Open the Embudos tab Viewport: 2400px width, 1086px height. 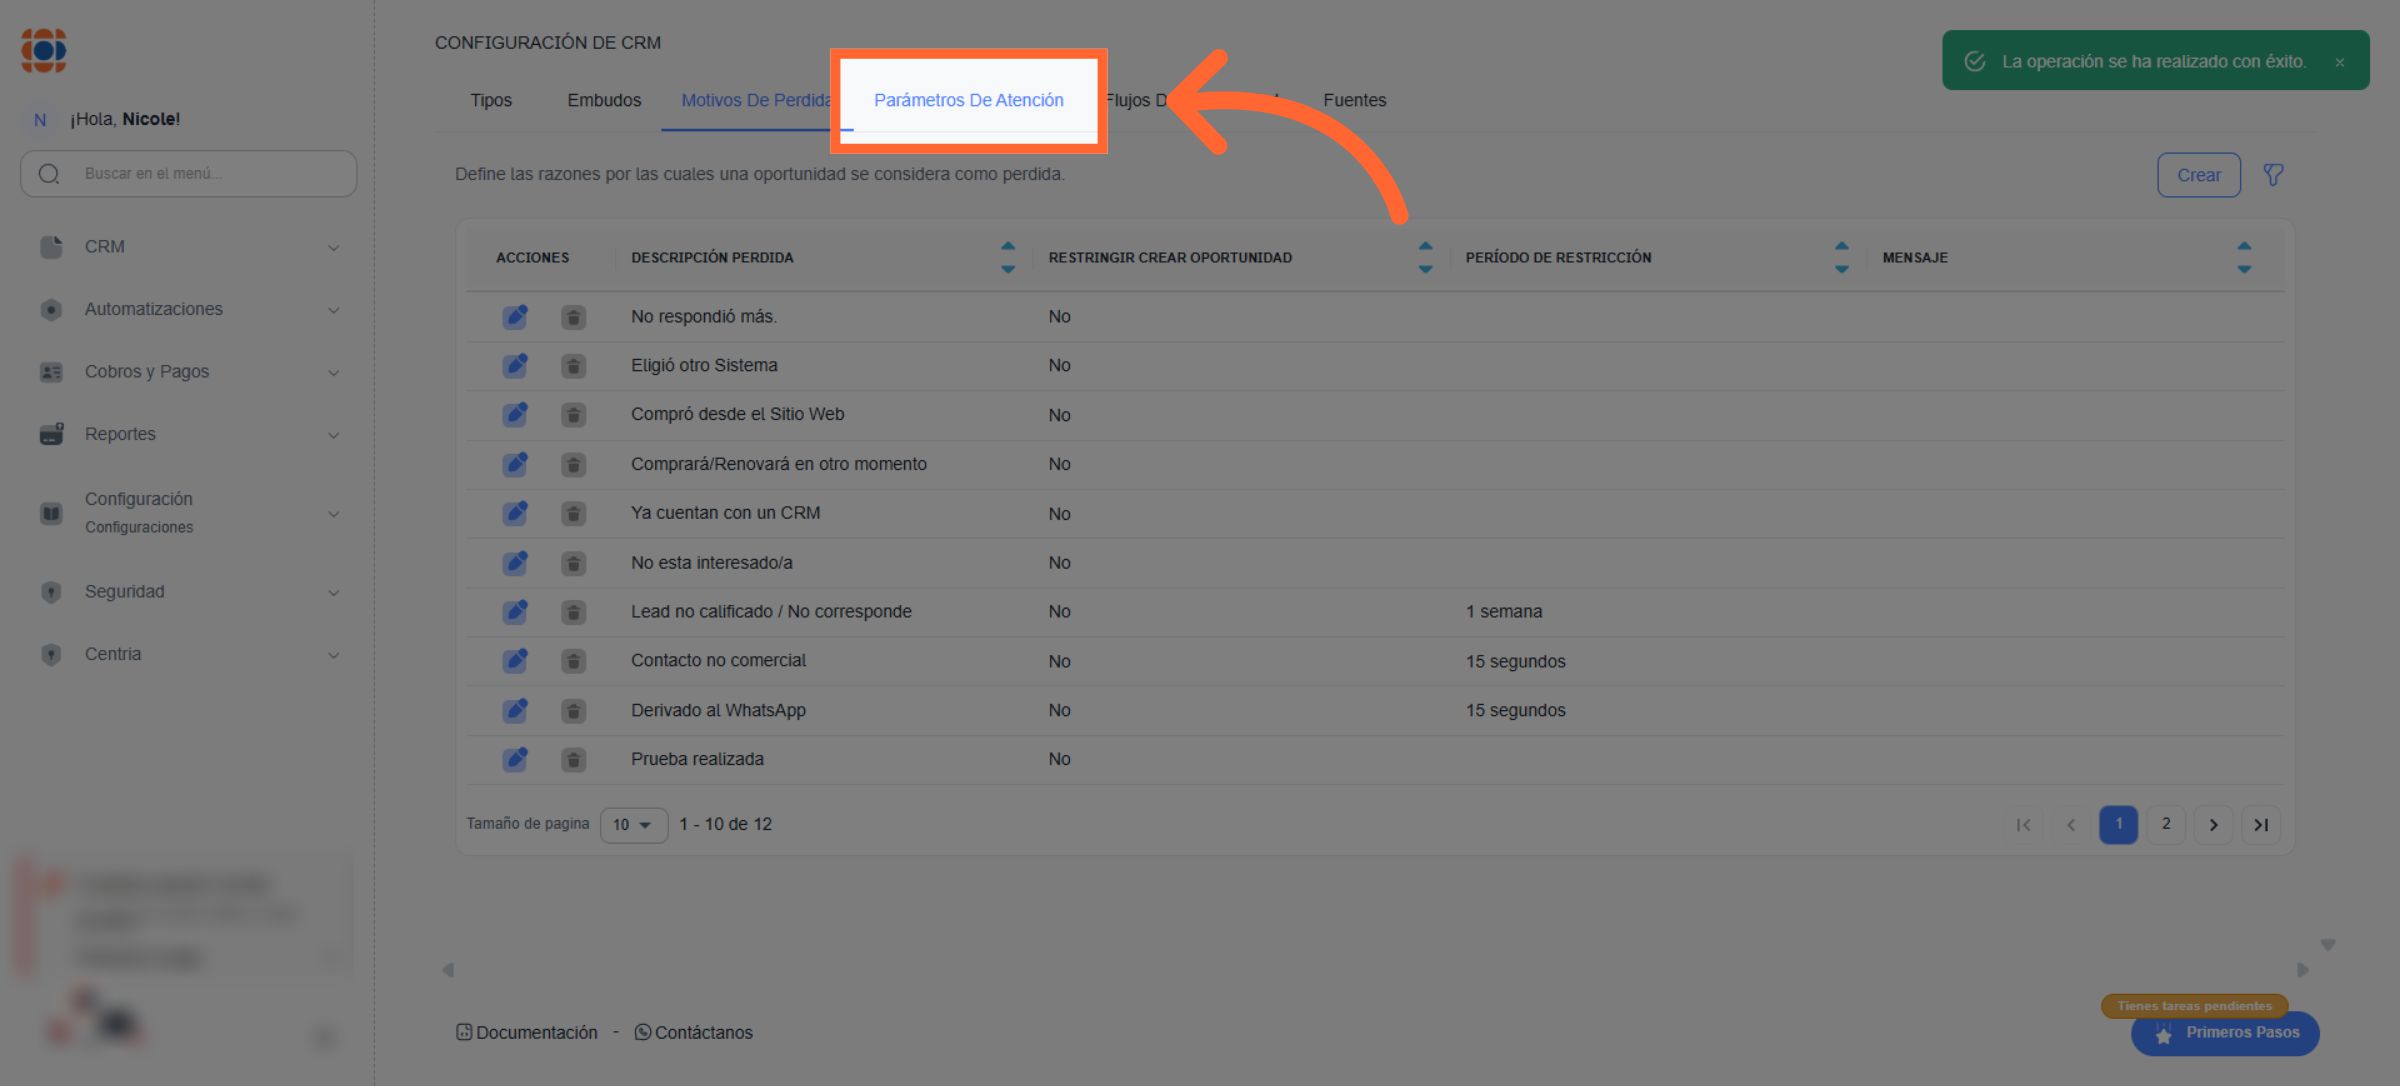[x=604, y=100]
